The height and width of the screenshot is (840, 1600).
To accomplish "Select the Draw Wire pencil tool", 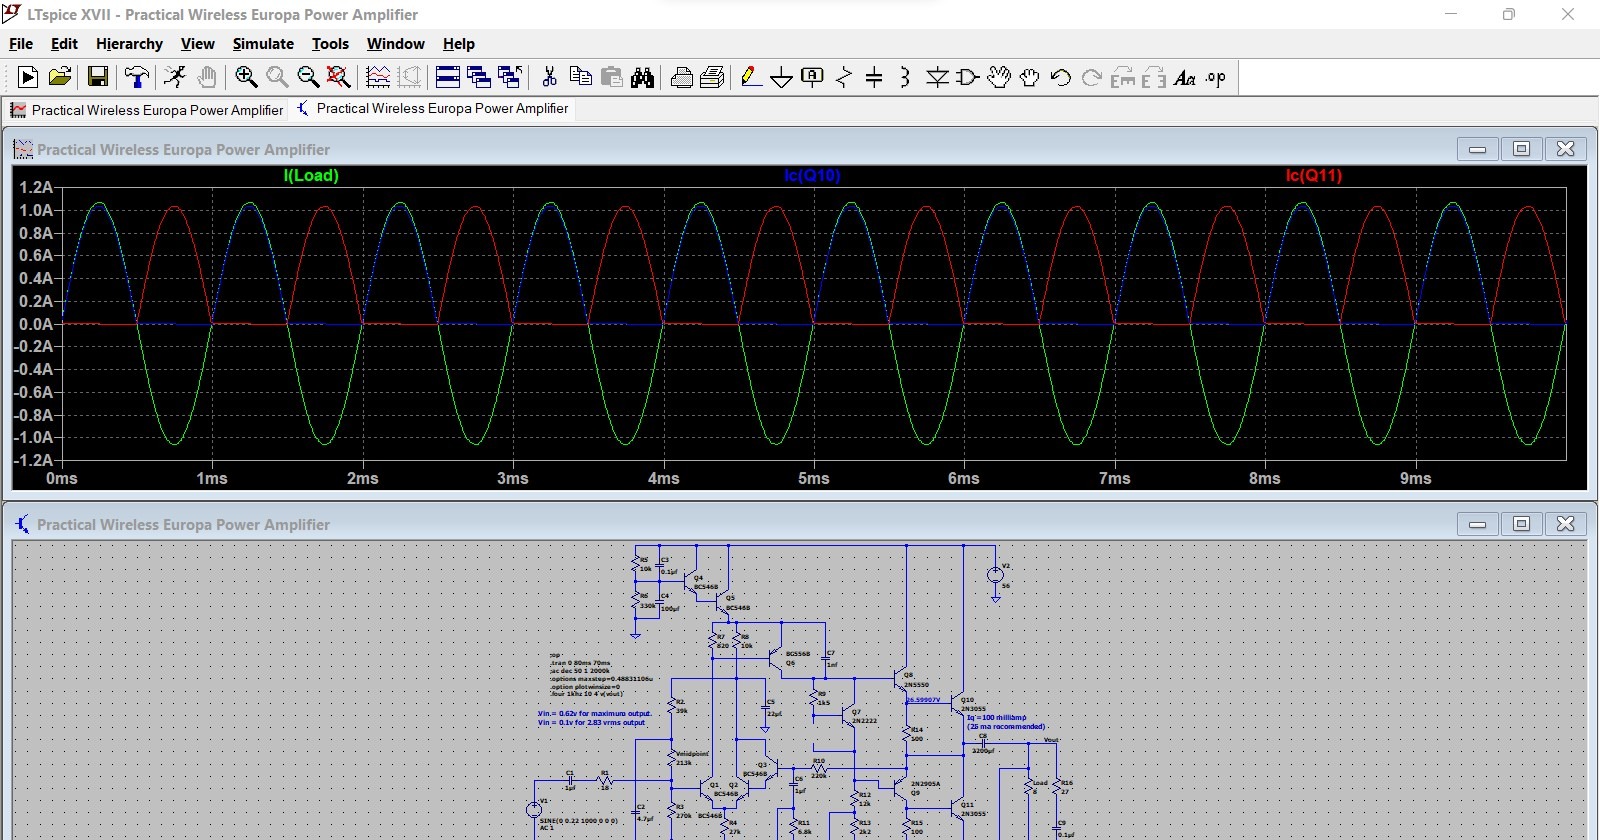I will [x=751, y=77].
